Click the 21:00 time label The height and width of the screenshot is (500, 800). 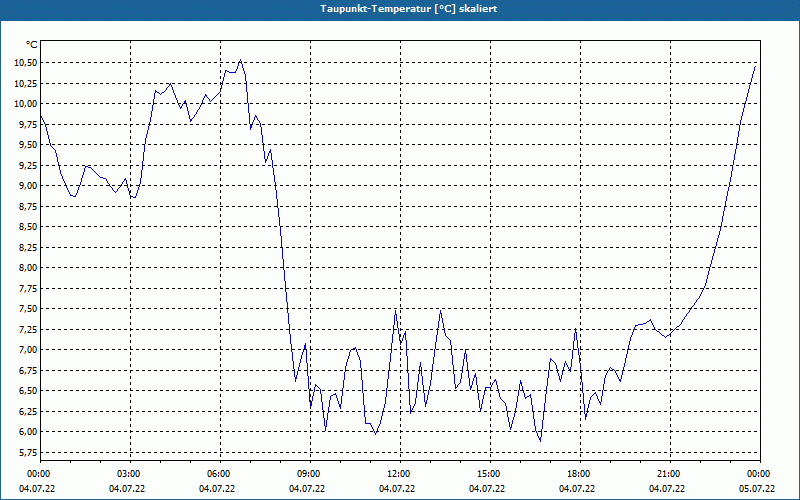(670, 474)
